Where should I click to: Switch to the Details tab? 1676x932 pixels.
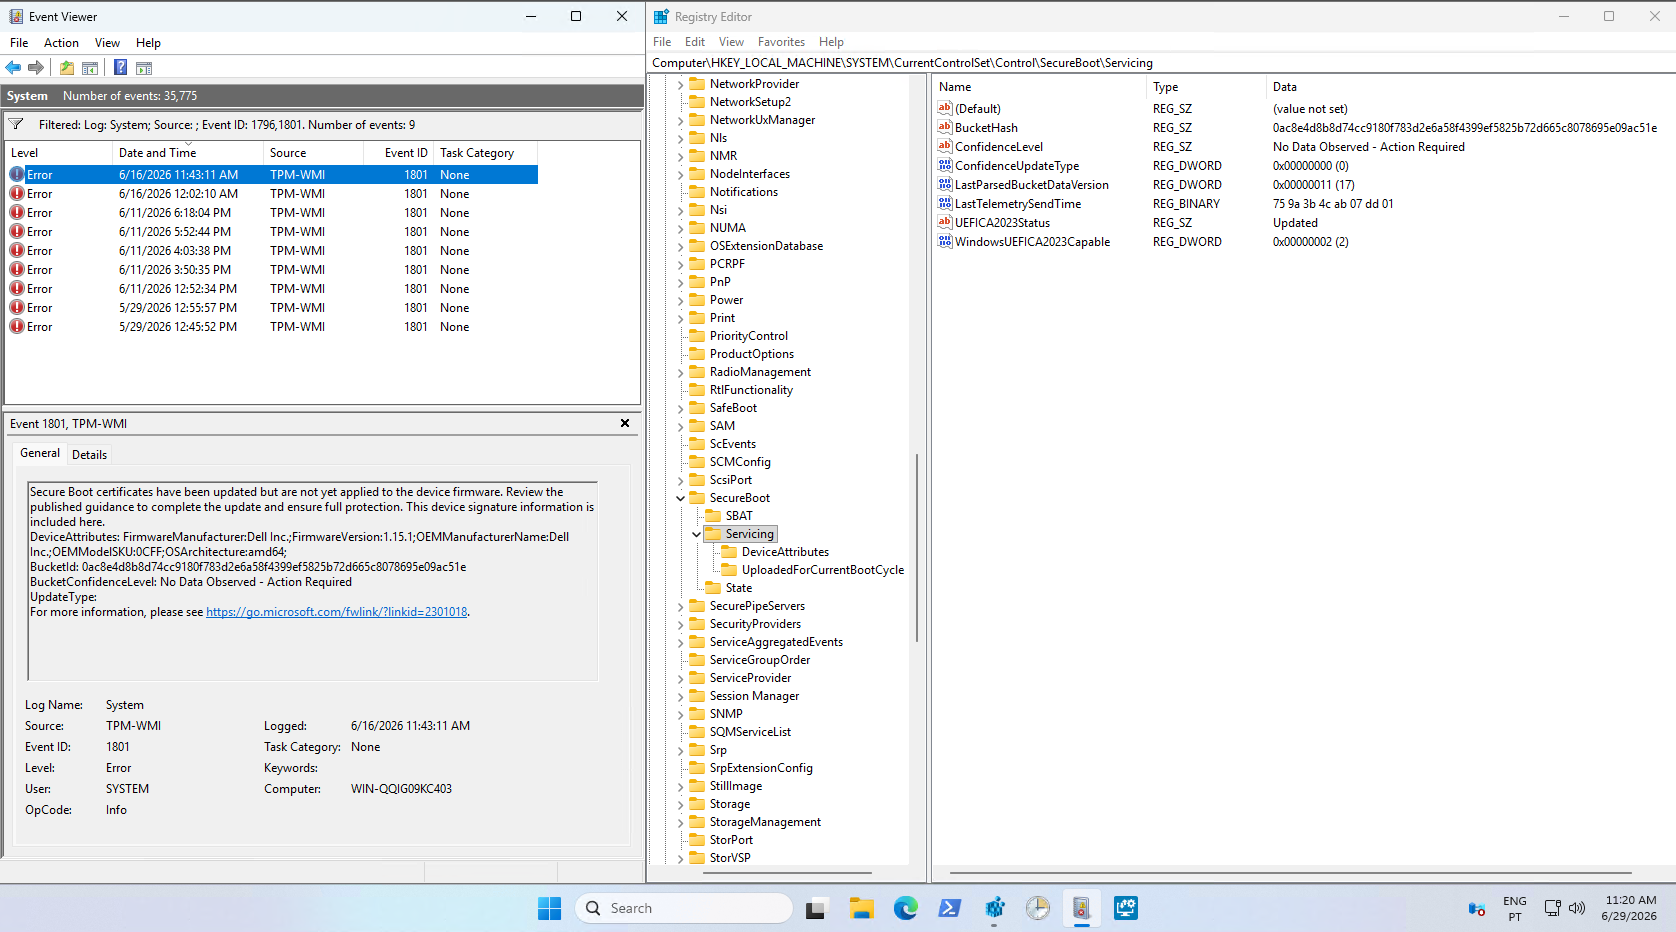click(x=89, y=454)
